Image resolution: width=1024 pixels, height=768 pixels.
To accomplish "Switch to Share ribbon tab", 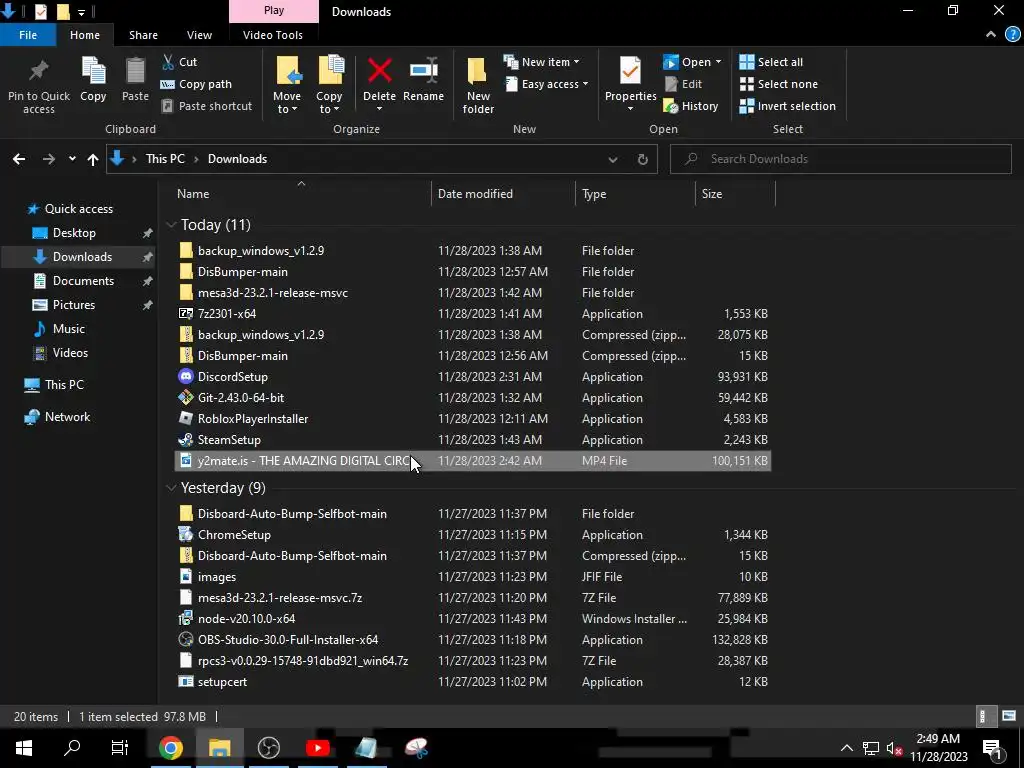I will 143,35.
